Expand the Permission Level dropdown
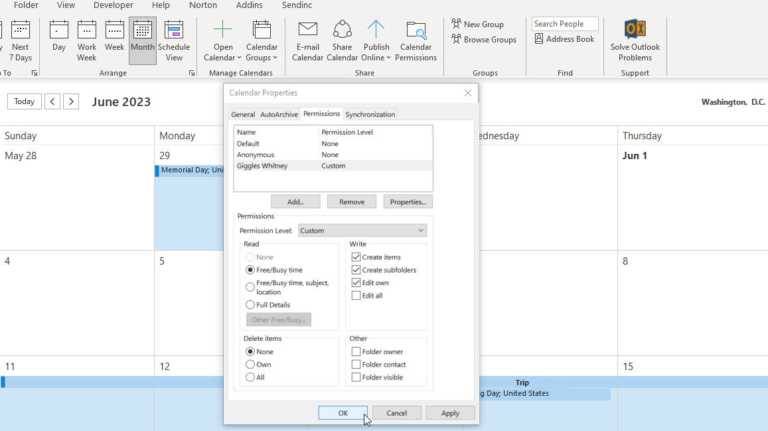 pos(362,231)
